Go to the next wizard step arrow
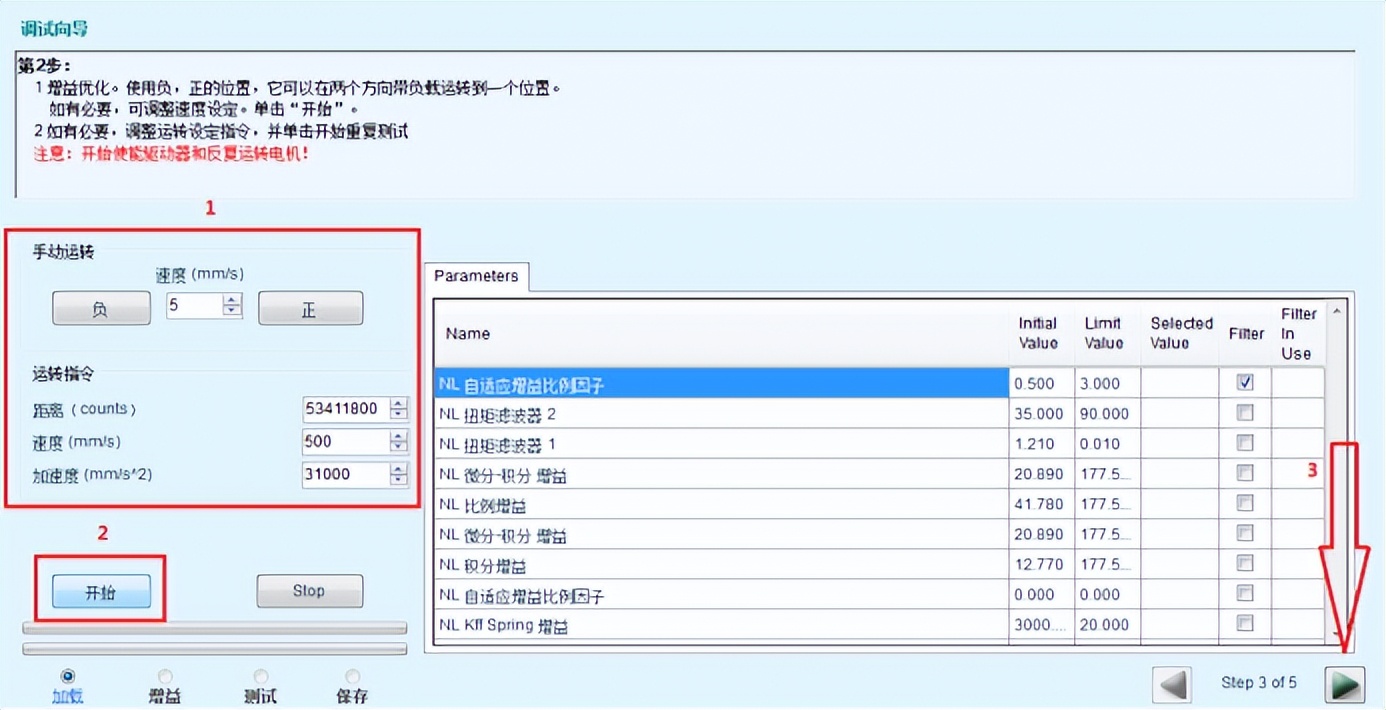This screenshot has width=1386, height=710. click(x=1345, y=685)
